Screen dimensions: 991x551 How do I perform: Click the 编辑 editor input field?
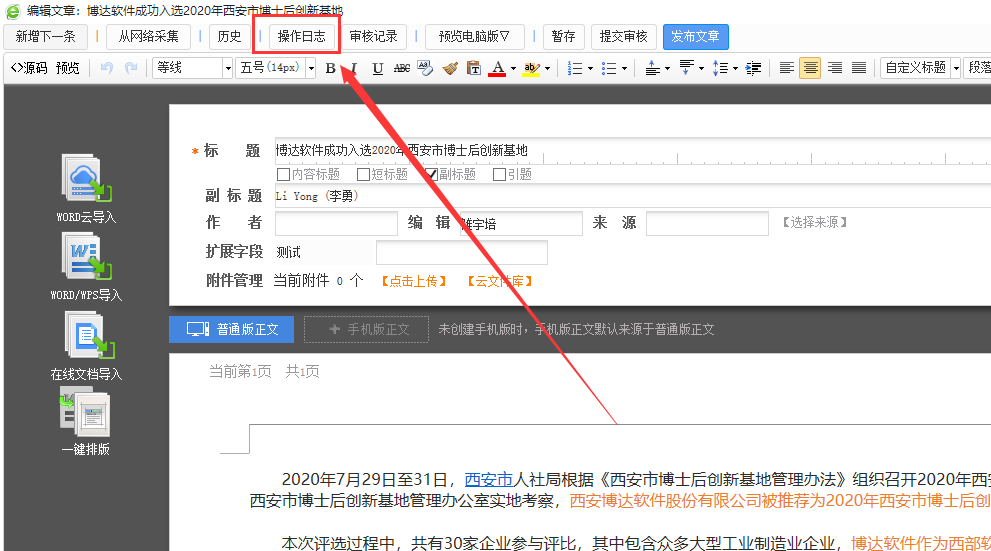pos(521,223)
